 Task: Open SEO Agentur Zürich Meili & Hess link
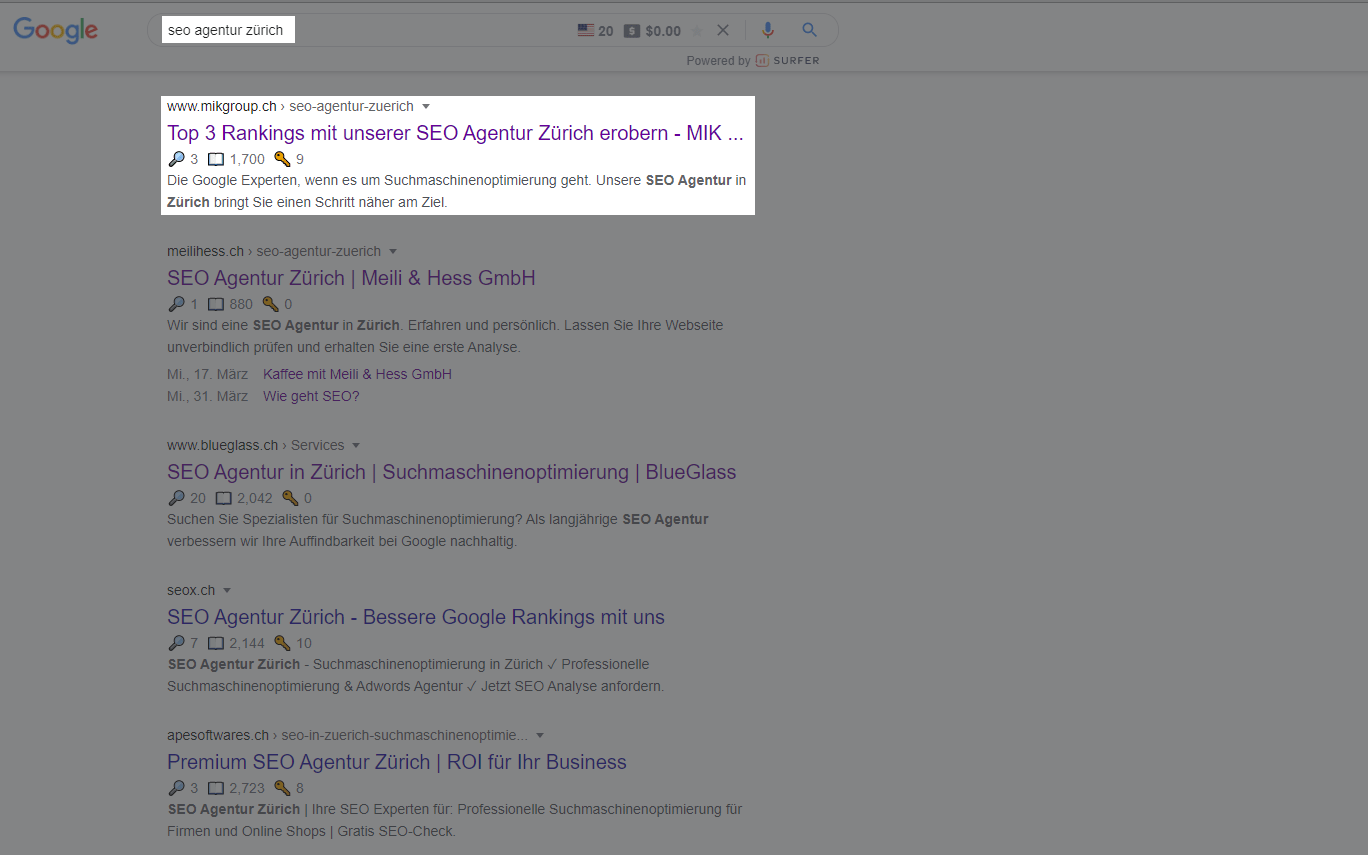pyautogui.click(x=351, y=278)
